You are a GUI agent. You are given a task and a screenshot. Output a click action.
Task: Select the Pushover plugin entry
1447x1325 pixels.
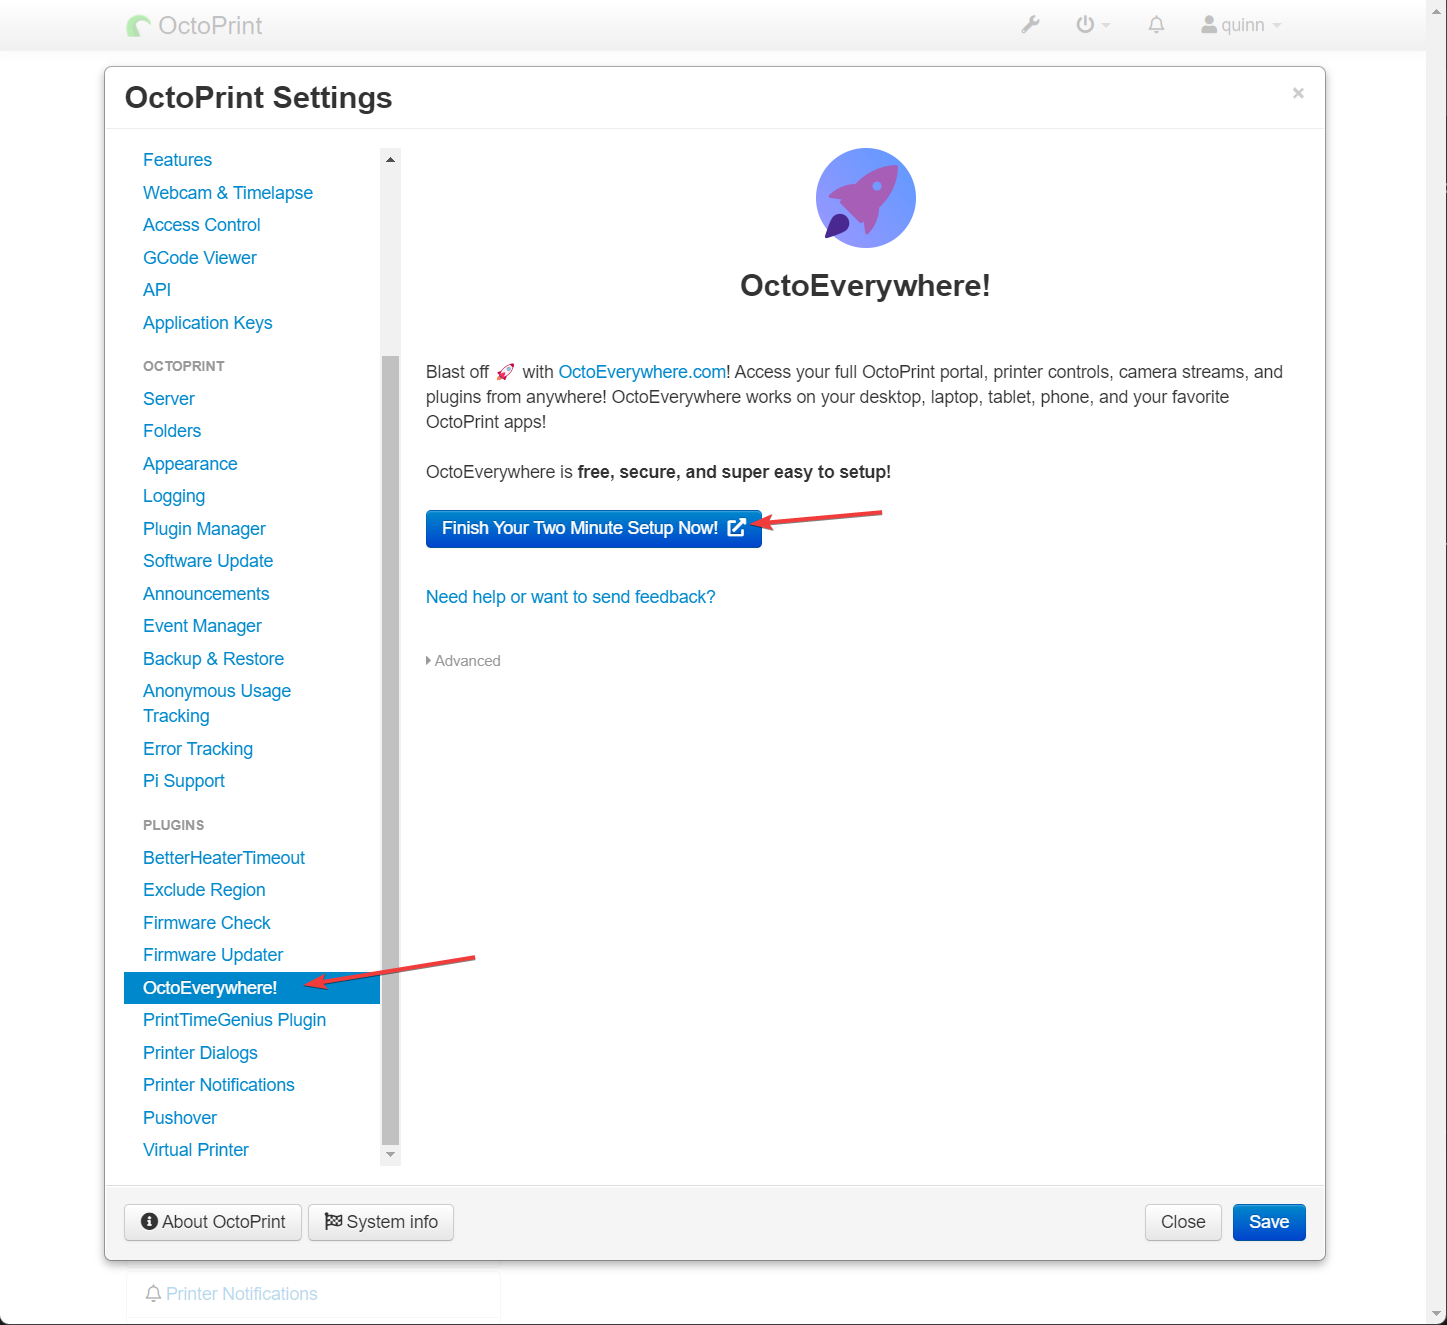tap(180, 1117)
